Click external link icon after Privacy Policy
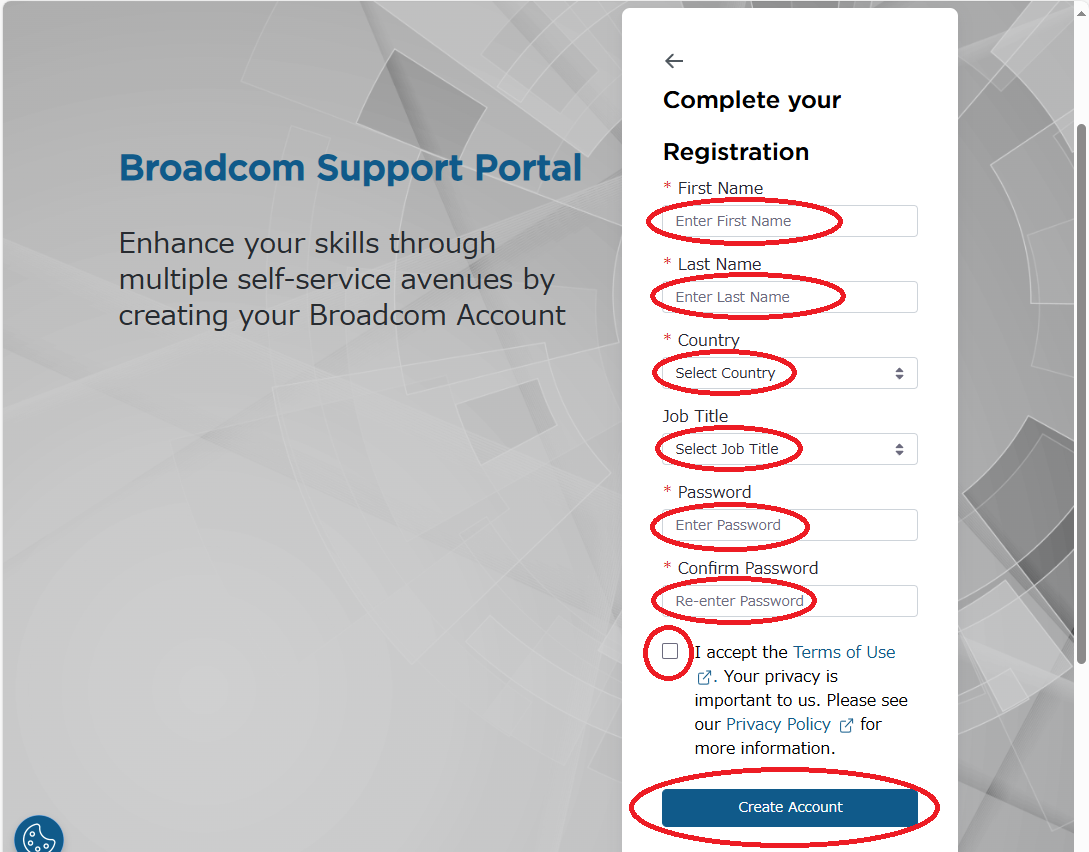The width and height of the screenshot is (1089, 852). 846,726
